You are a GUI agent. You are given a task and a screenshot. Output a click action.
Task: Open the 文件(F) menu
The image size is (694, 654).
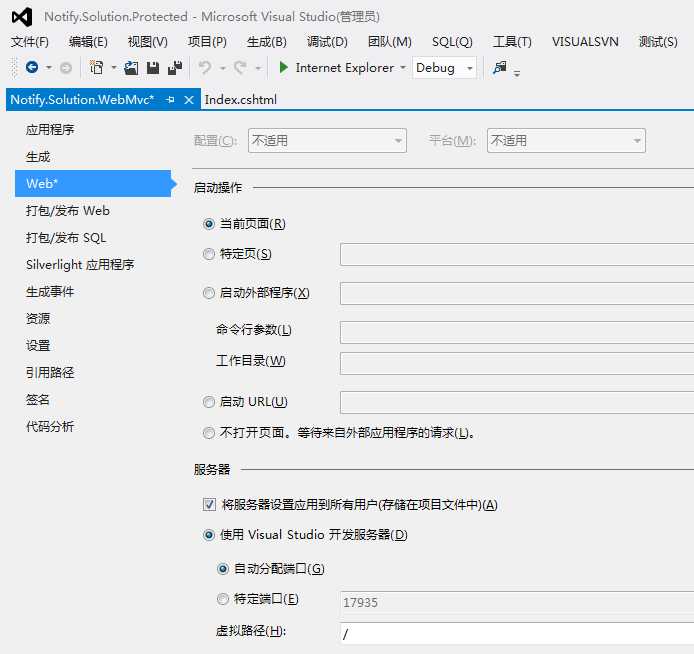(x=30, y=42)
